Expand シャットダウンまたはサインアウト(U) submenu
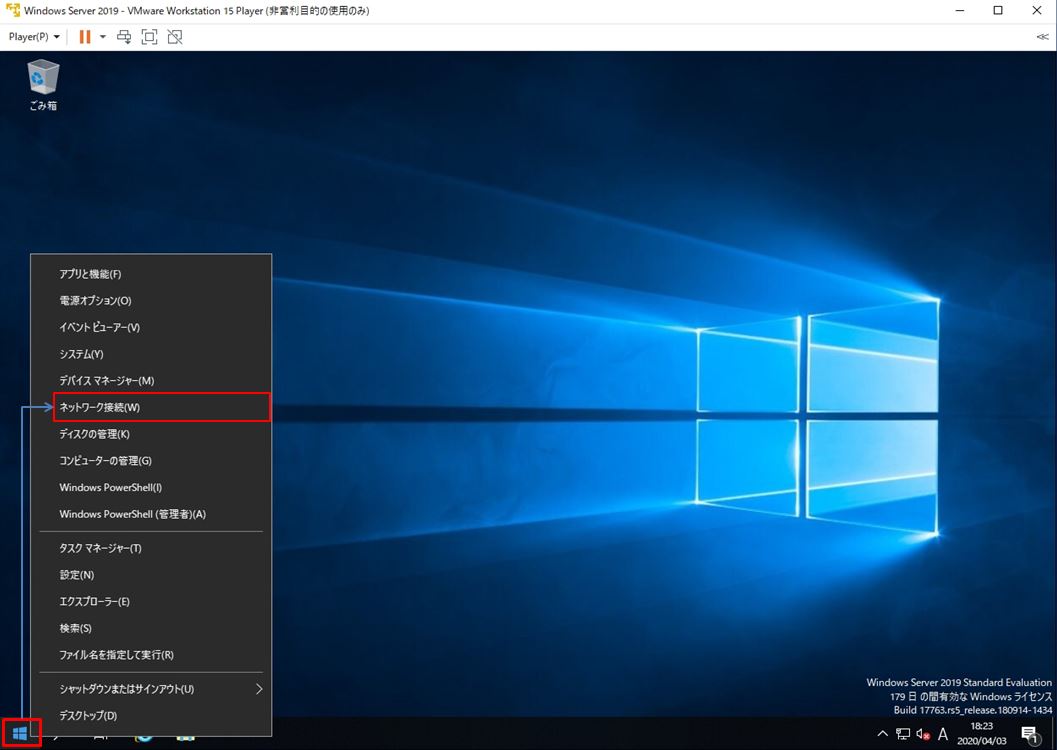Viewport: 1057px width, 750px height. point(151,689)
